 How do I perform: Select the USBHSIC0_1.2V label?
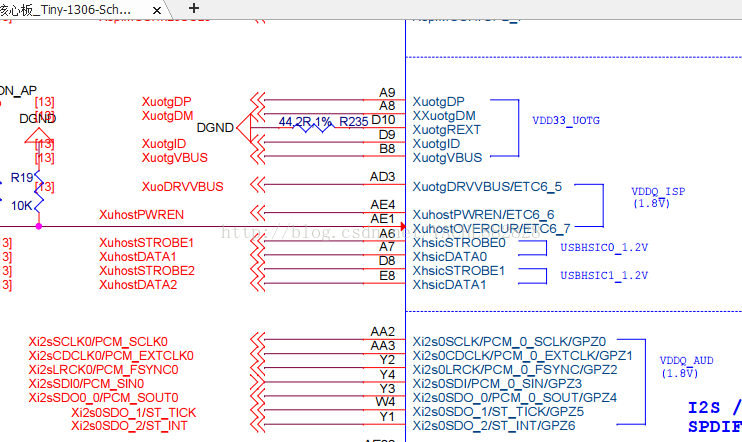coord(604,248)
